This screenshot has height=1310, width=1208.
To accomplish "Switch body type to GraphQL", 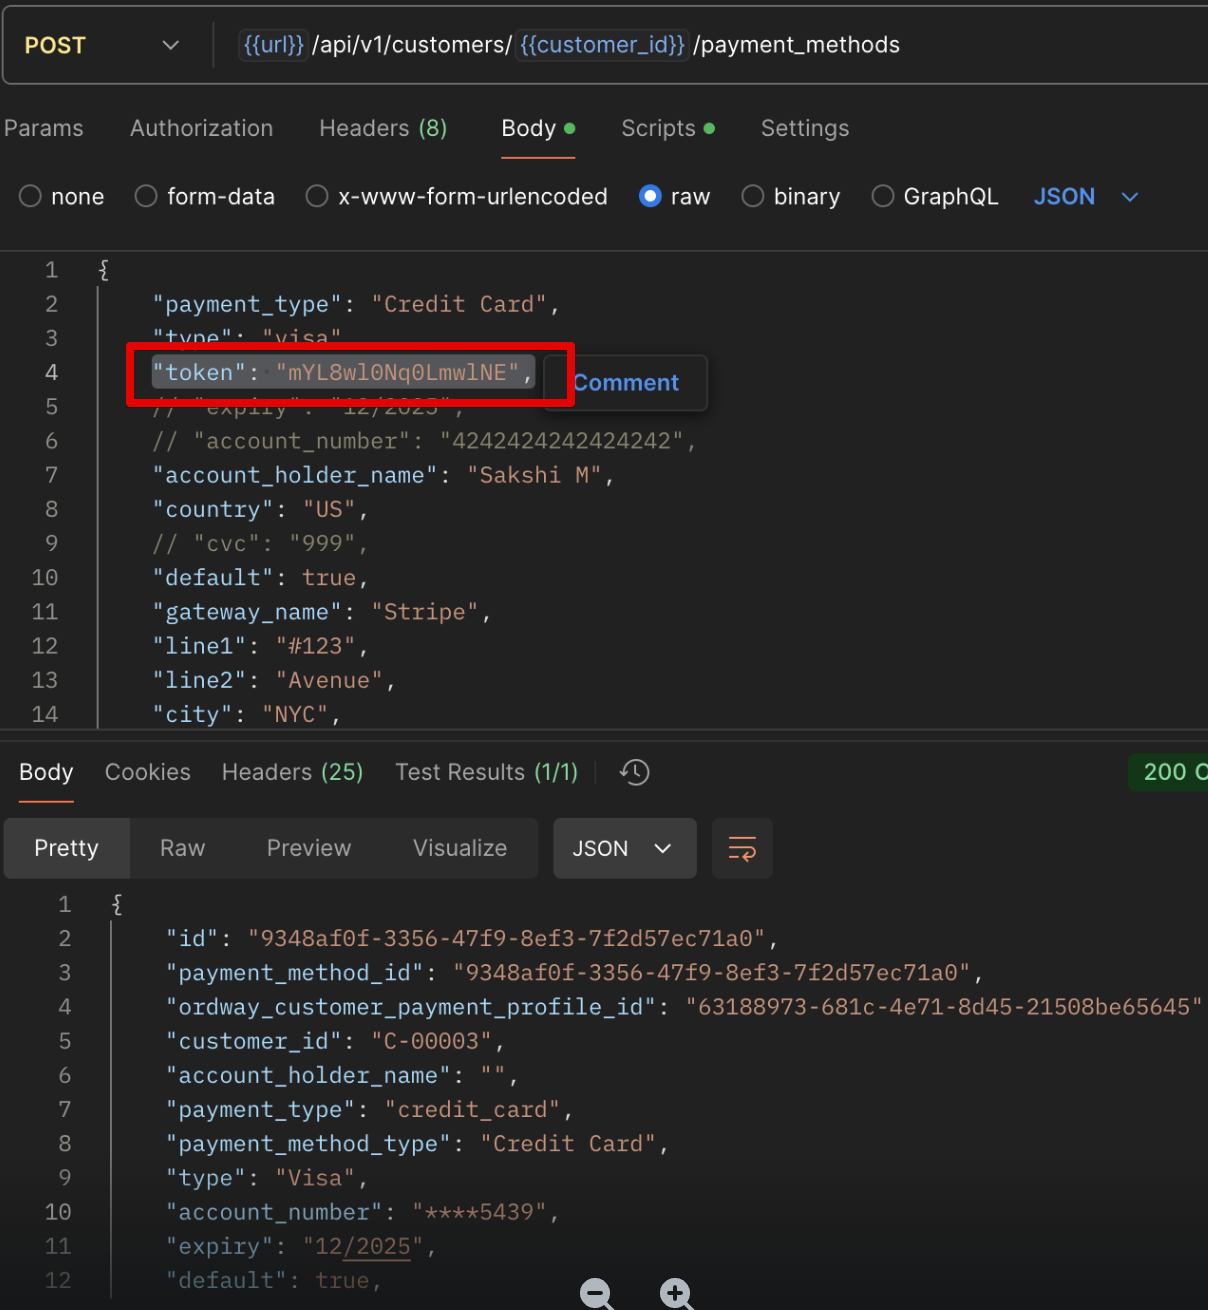I will 883,196.
